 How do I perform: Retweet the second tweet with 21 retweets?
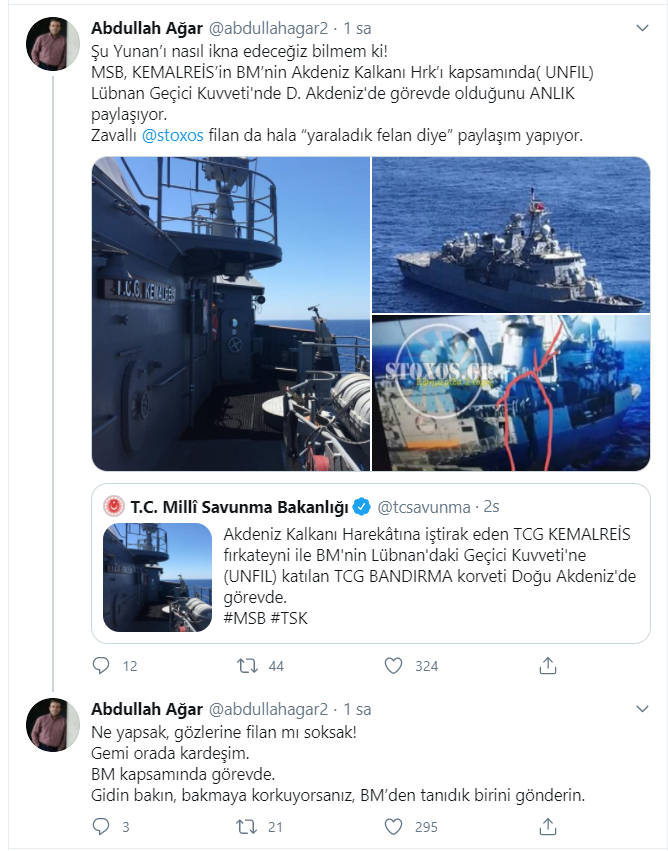tap(247, 827)
